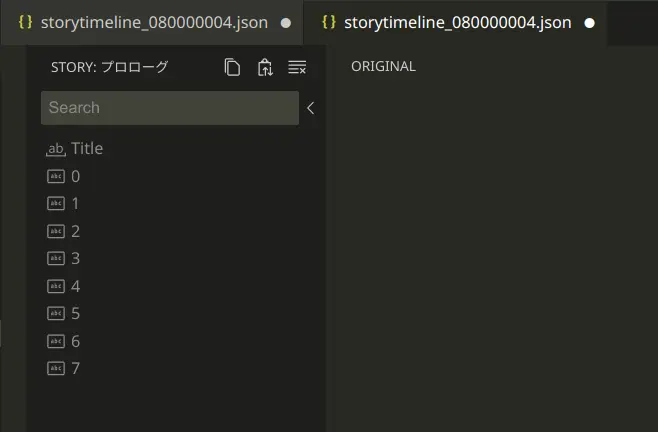
Task: Click the abc icon beside entry 7
Action: pyautogui.click(x=56, y=369)
